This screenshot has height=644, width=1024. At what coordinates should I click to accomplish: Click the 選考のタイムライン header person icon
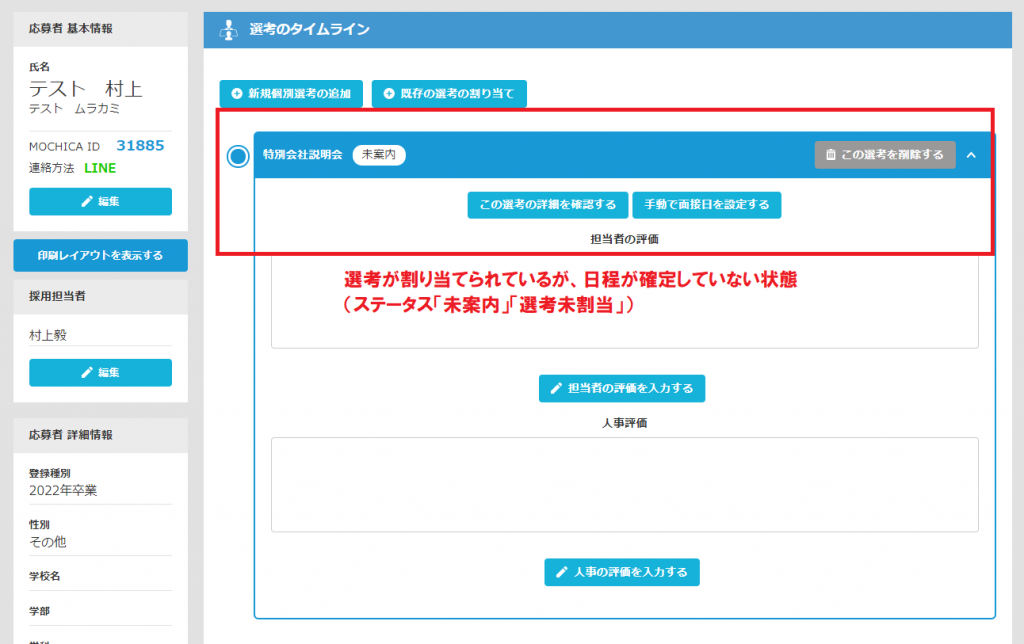click(228, 30)
